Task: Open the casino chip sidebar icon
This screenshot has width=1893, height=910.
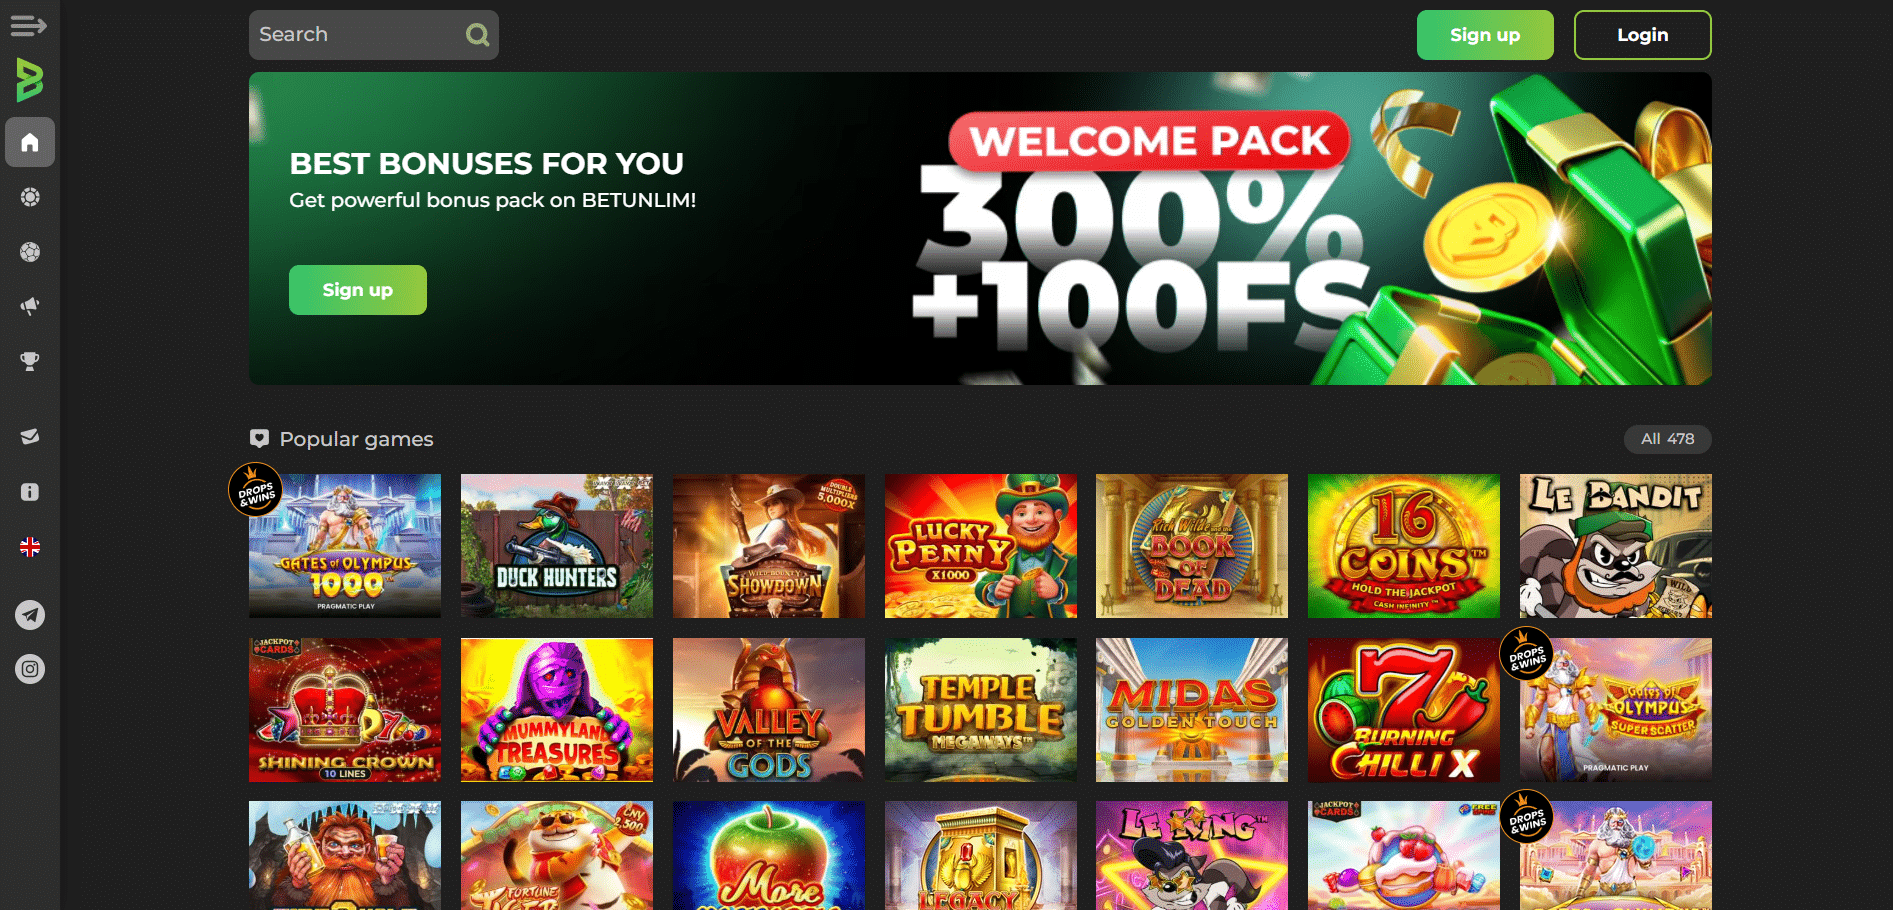Action: [30, 197]
